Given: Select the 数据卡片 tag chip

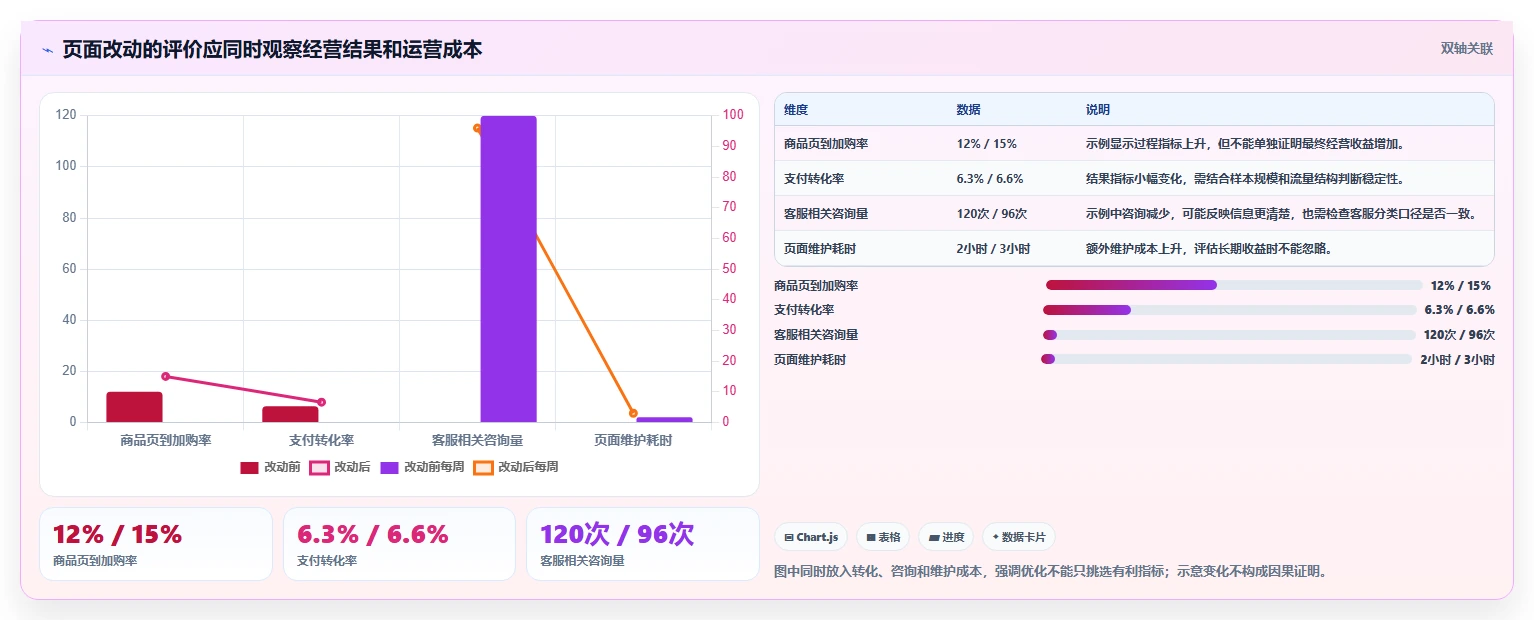Looking at the screenshot, I should pyautogui.click(x=1018, y=537).
